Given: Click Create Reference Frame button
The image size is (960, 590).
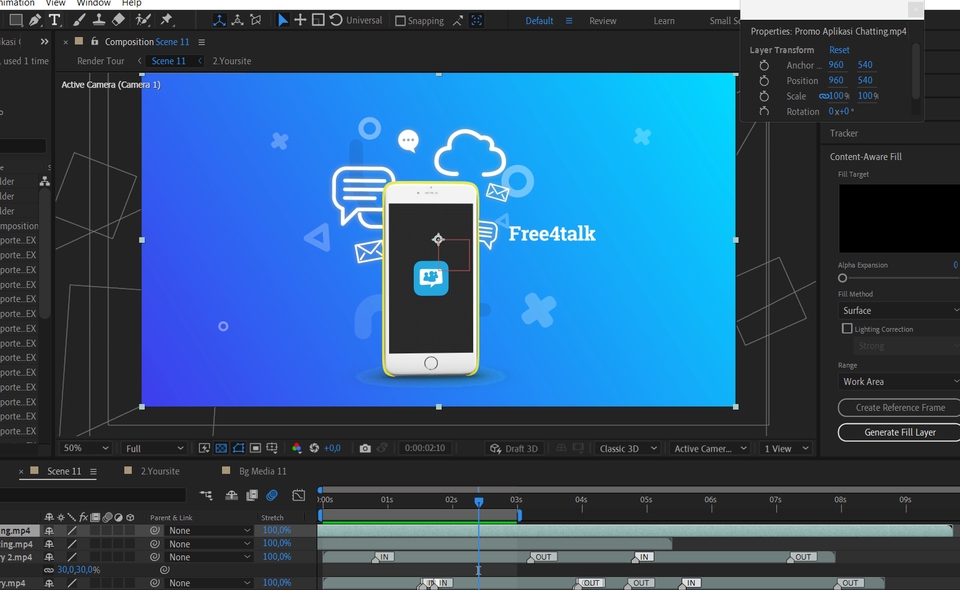Looking at the screenshot, I should tap(899, 408).
